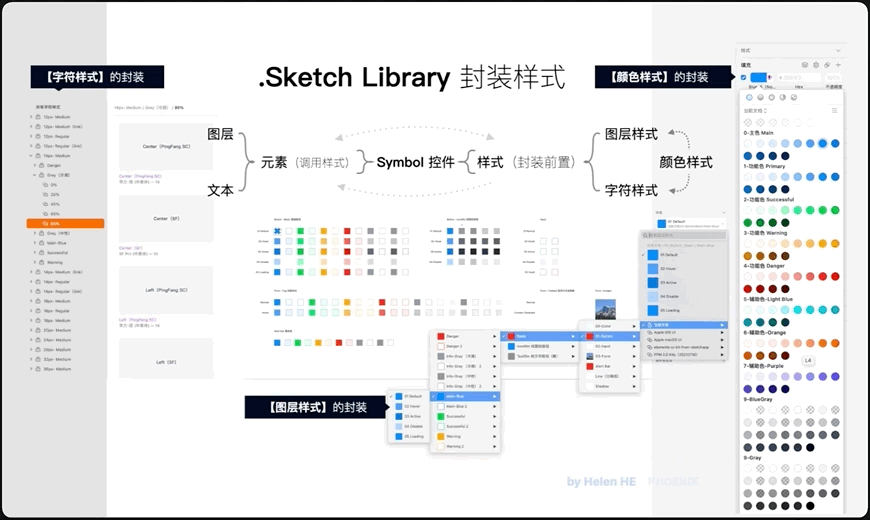Choose 05 Loading from layer style submenu
This screenshot has height=520, width=870.
pos(409,436)
